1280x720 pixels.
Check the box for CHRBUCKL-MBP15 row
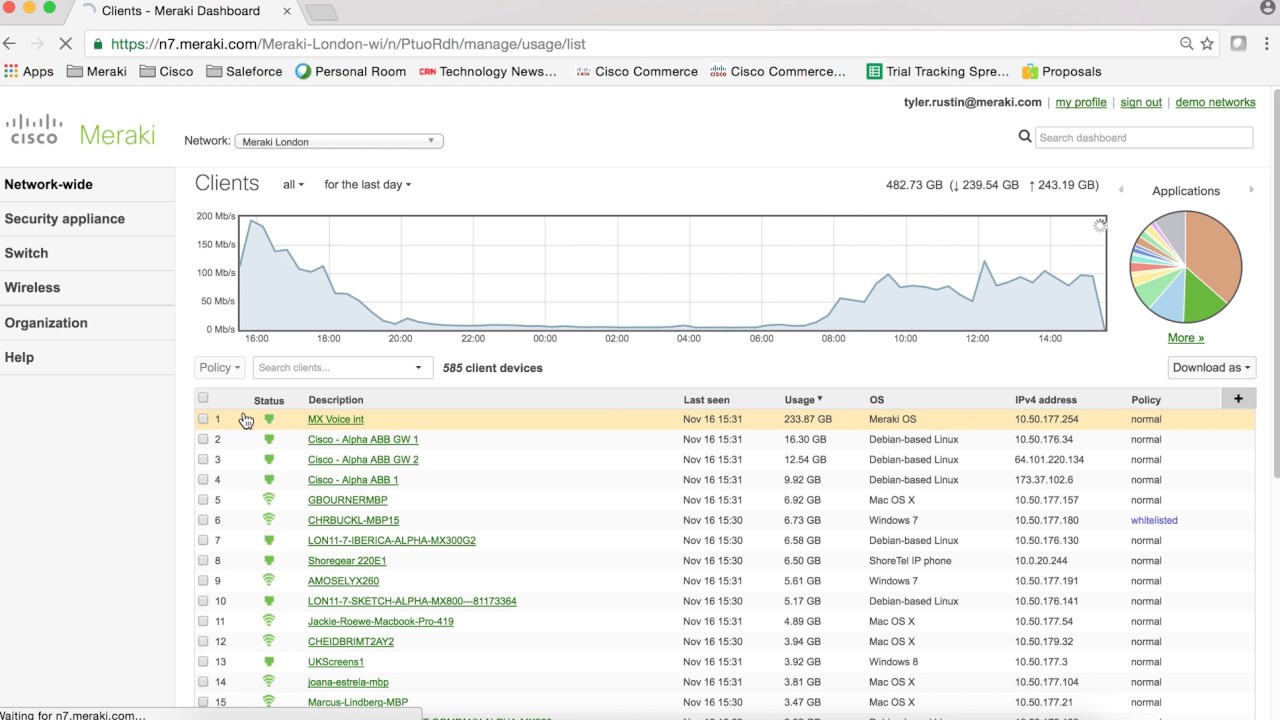click(x=203, y=520)
